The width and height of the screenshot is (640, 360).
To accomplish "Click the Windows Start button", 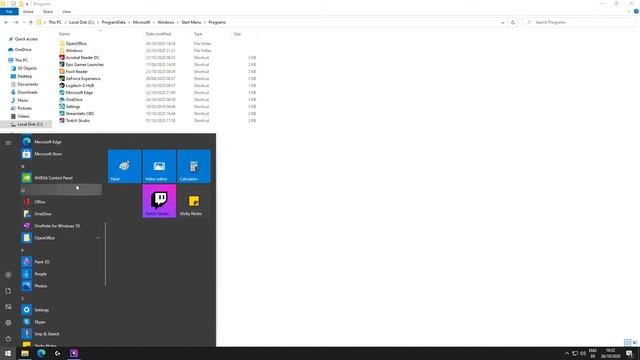I will click(8, 353).
